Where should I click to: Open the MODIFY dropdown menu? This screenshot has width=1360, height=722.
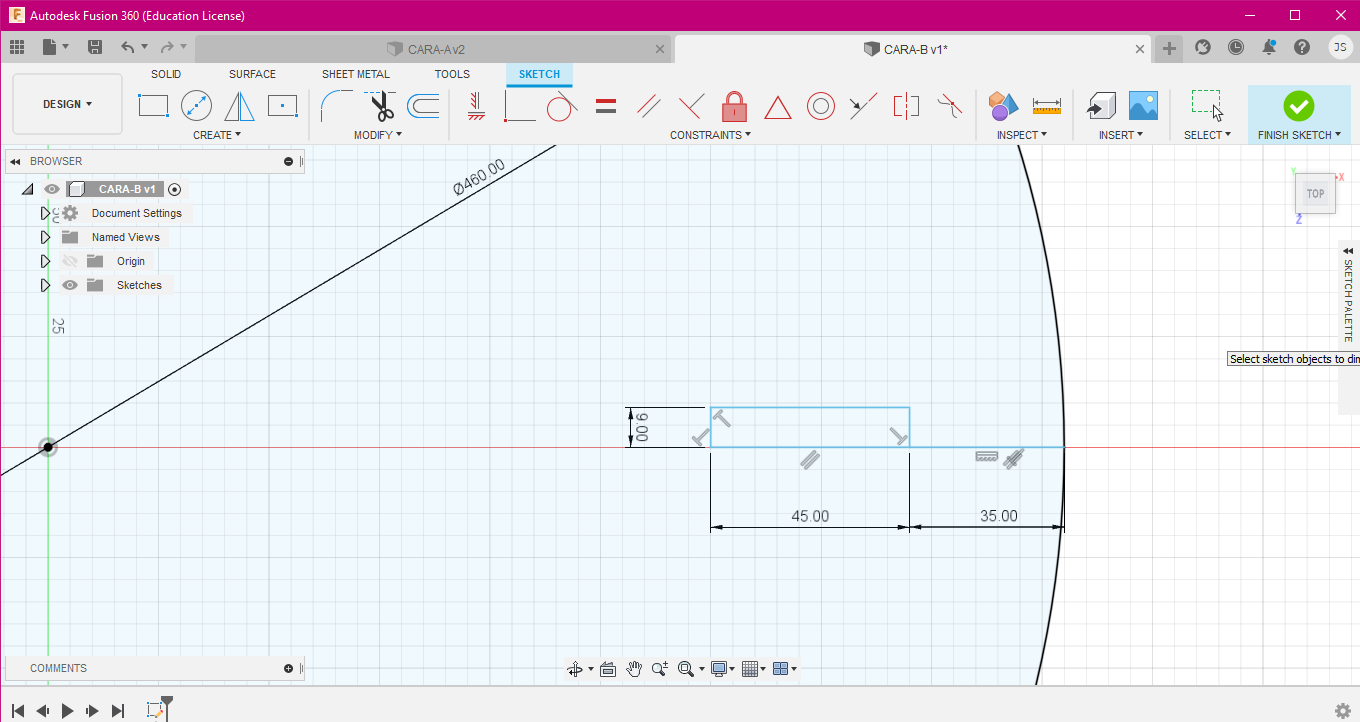click(x=378, y=135)
